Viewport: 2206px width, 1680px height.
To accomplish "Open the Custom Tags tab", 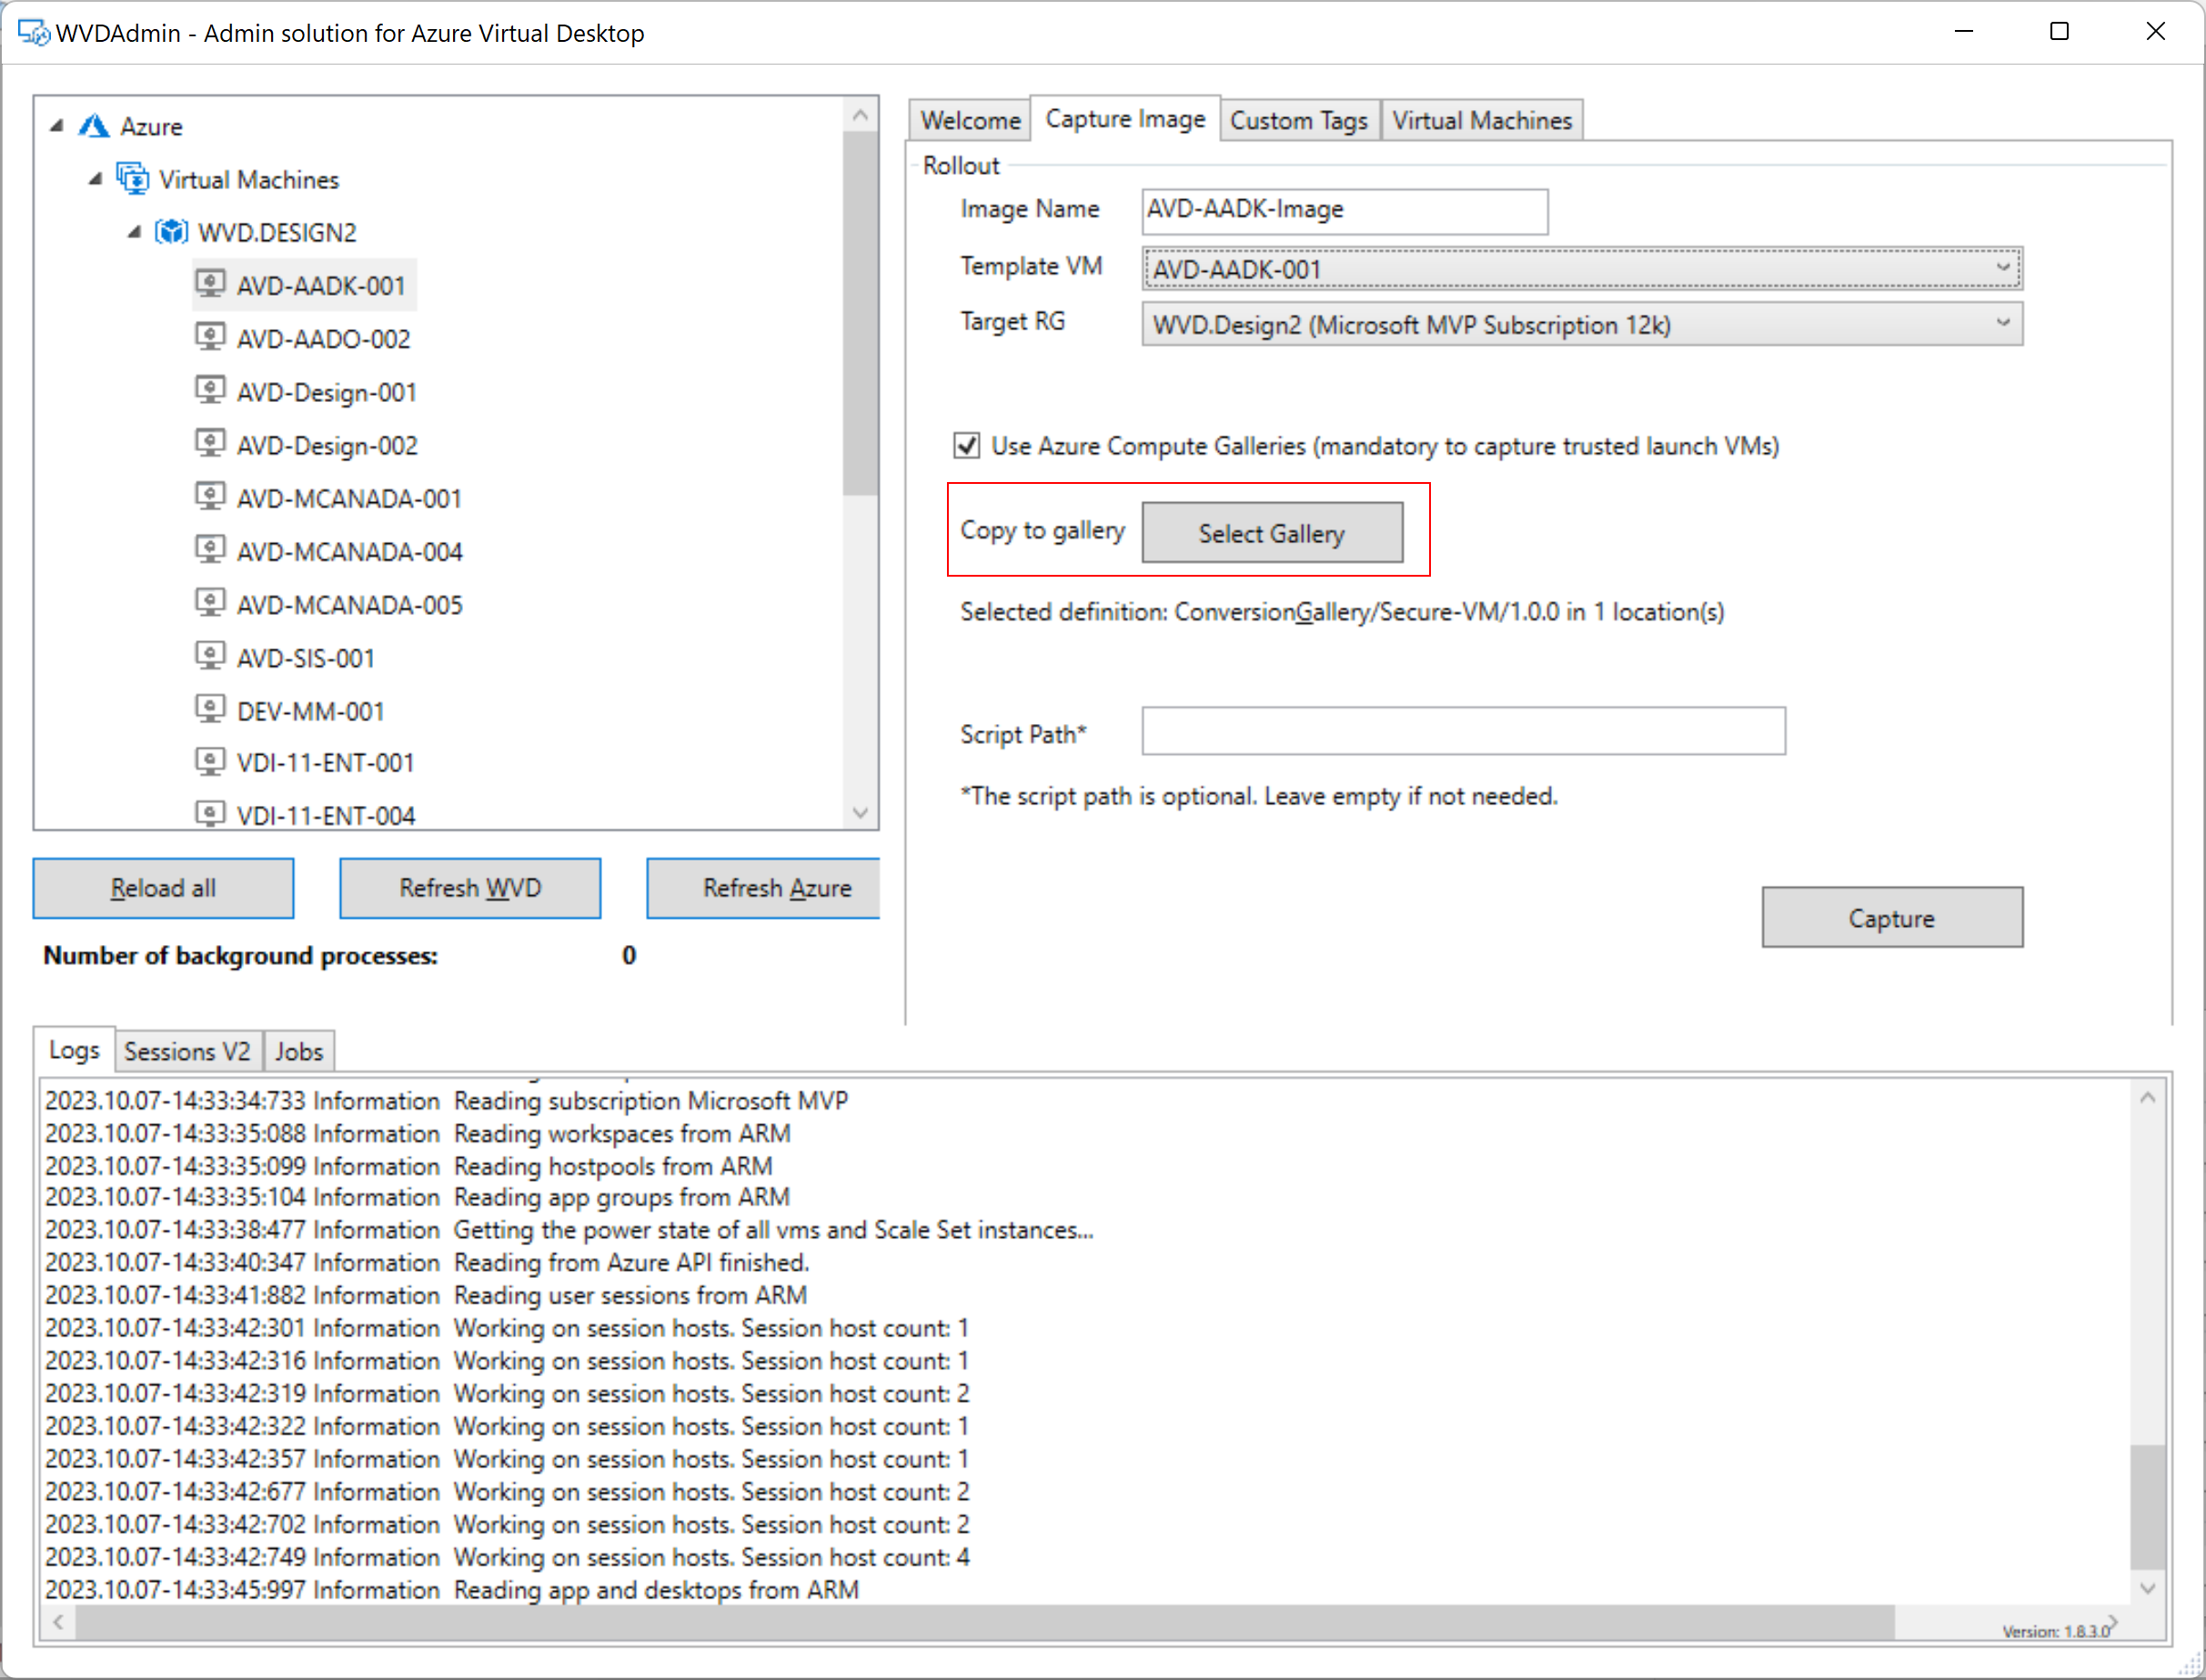I will [x=1299, y=120].
